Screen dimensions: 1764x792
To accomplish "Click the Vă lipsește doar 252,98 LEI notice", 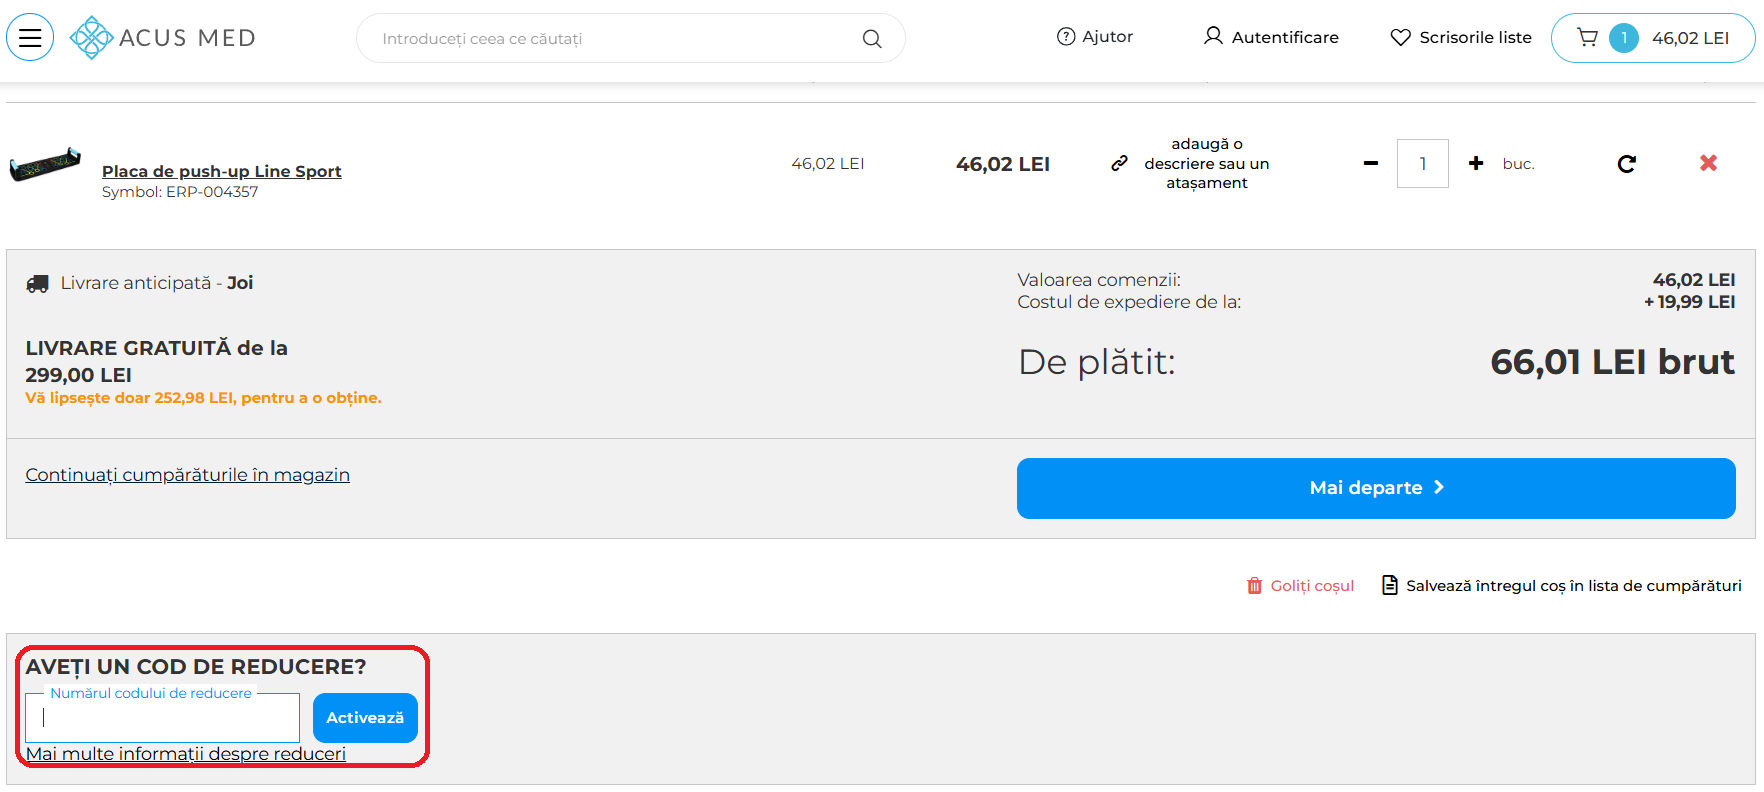I will (203, 398).
